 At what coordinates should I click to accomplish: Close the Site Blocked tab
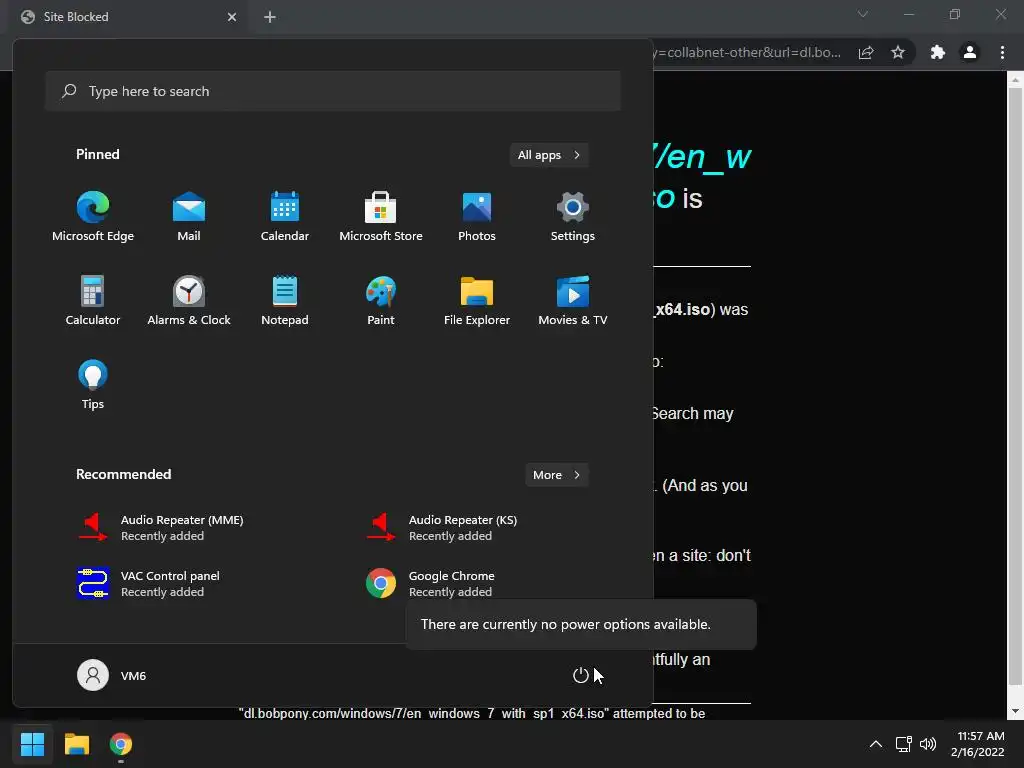[x=232, y=17]
